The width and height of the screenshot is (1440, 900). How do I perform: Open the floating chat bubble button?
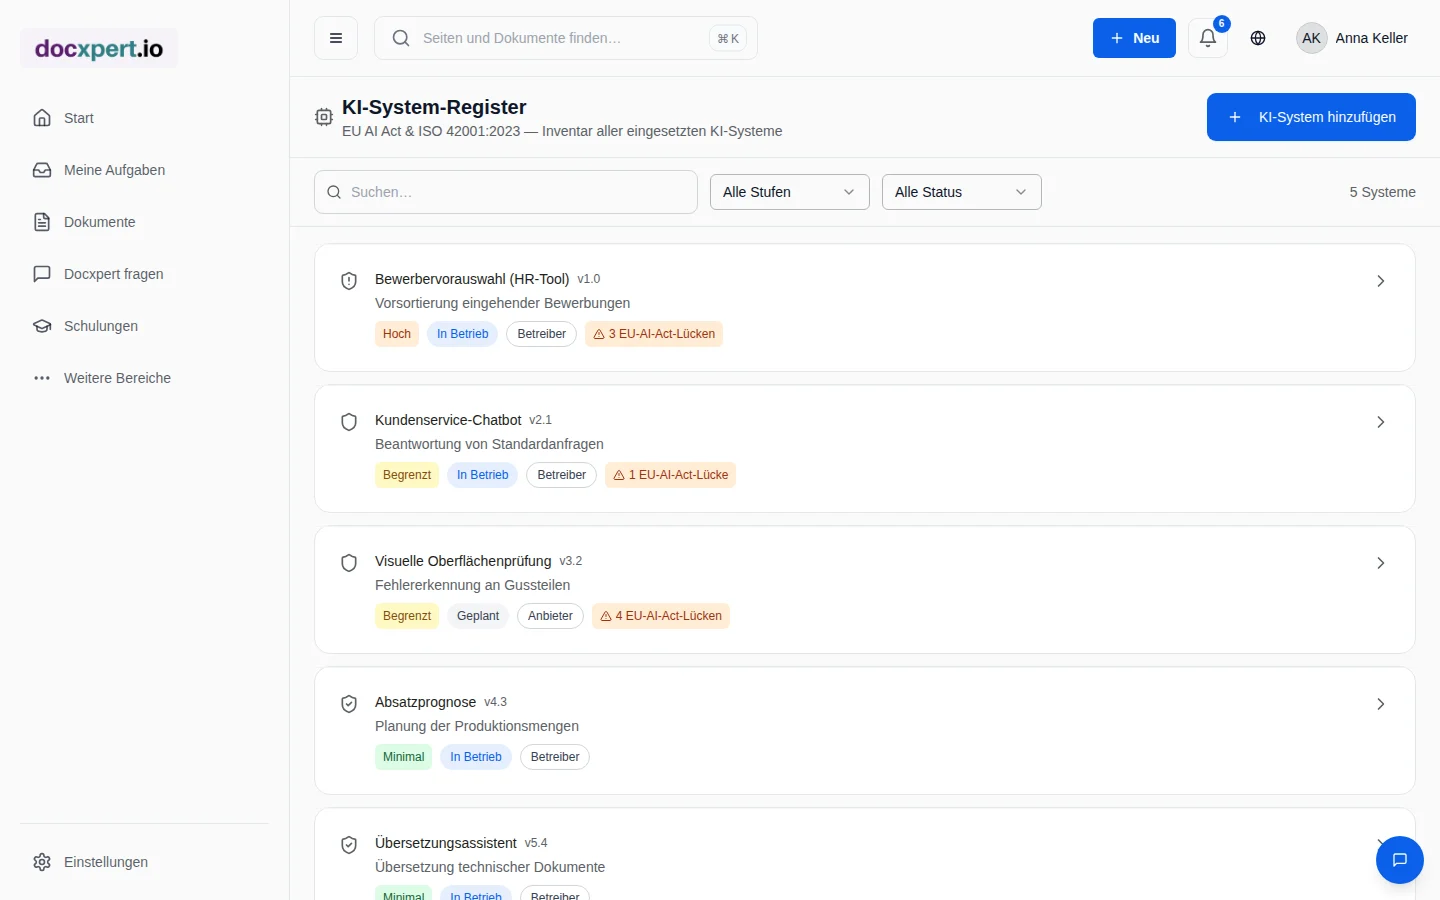1399,859
